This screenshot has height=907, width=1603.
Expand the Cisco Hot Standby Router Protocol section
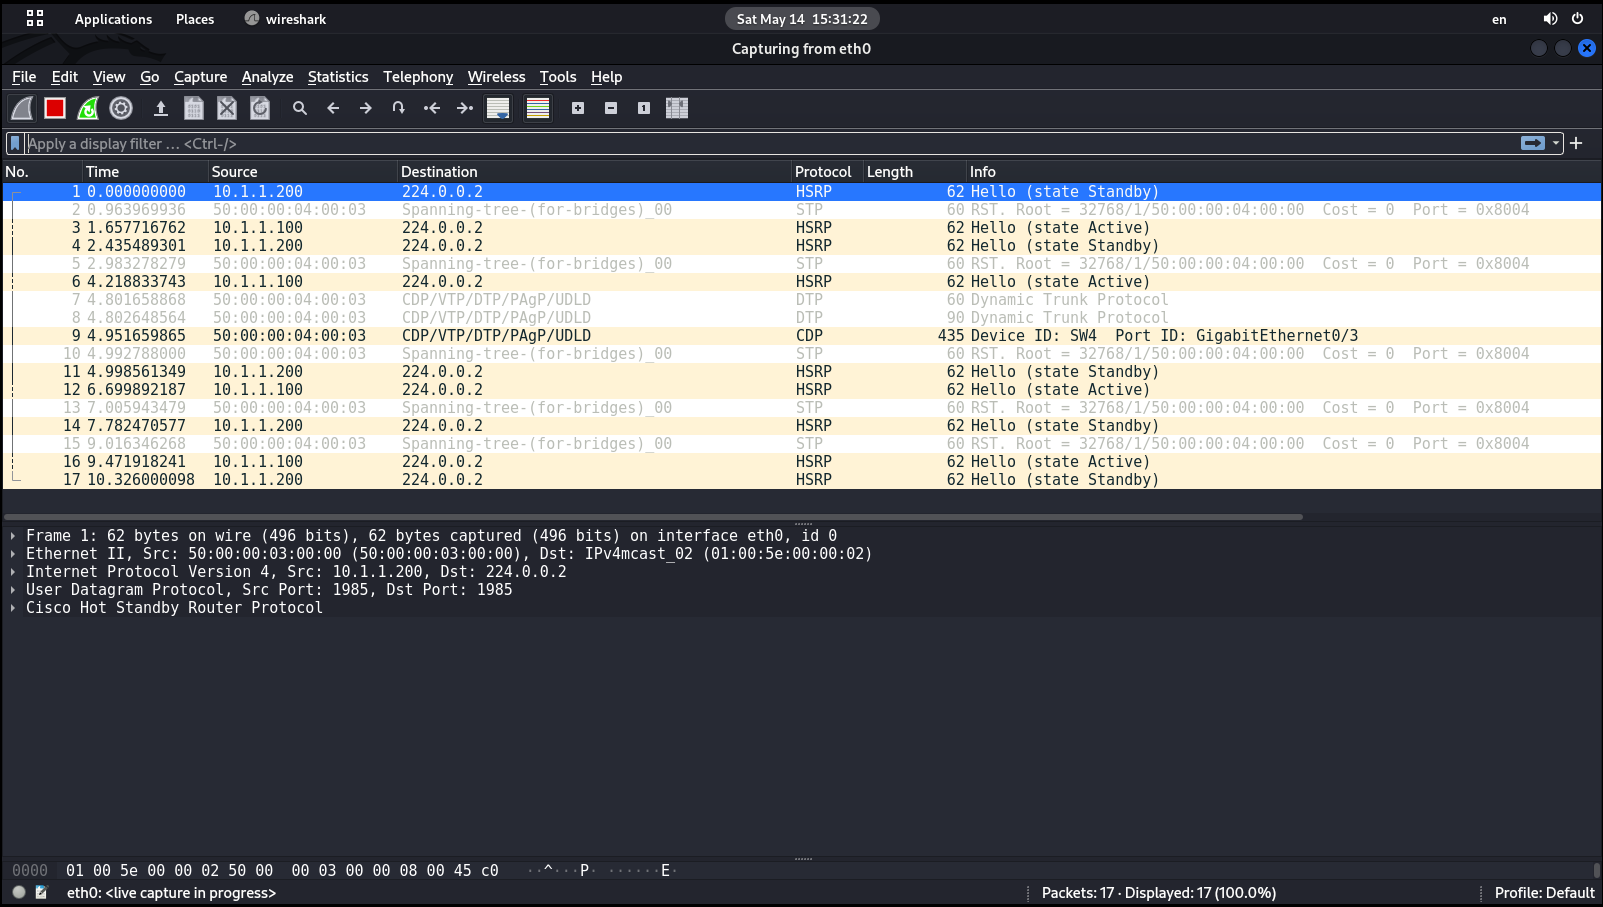click(x=13, y=607)
